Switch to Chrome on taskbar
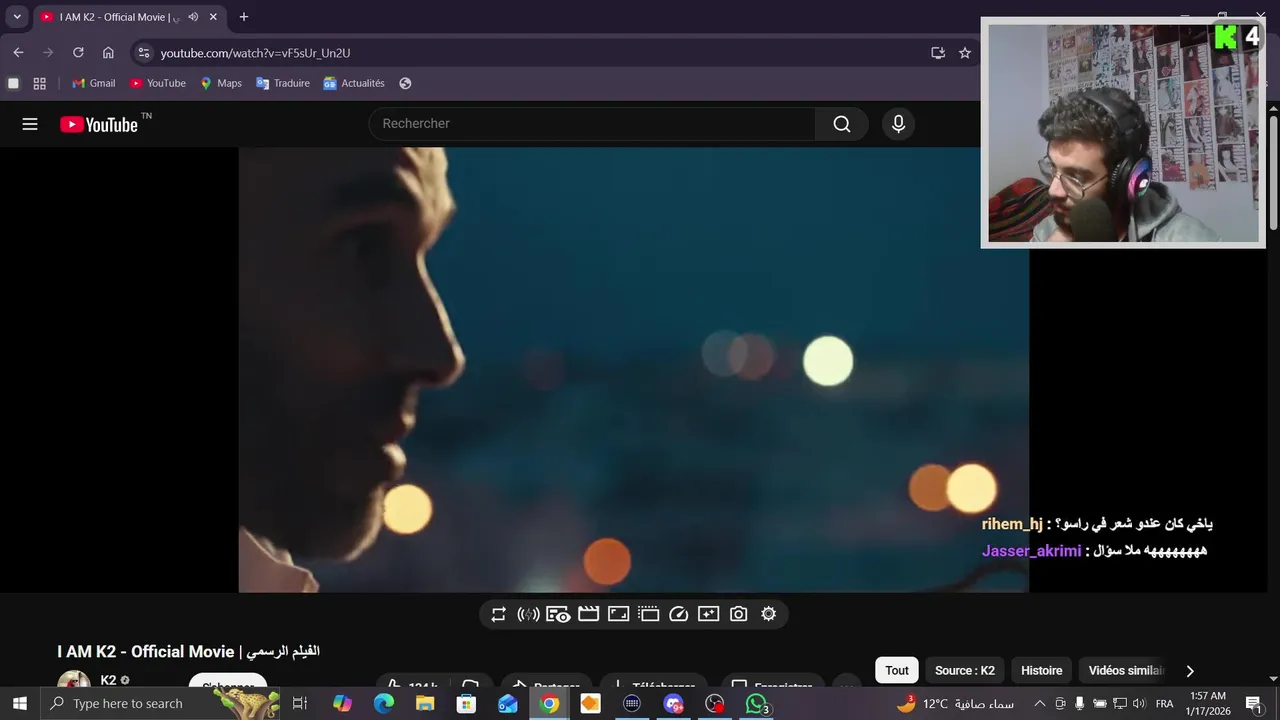This screenshot has width=1280, height=720. pyautogui.click(x=549, y=704)
